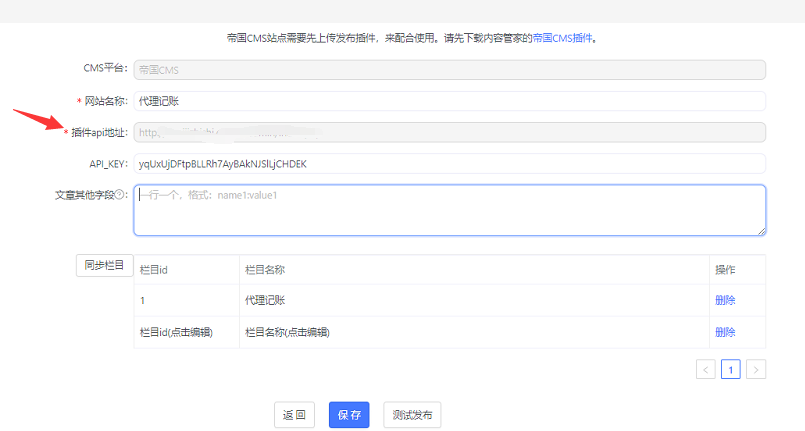
Task: Go to the next table page
Action: coord(756,370)
